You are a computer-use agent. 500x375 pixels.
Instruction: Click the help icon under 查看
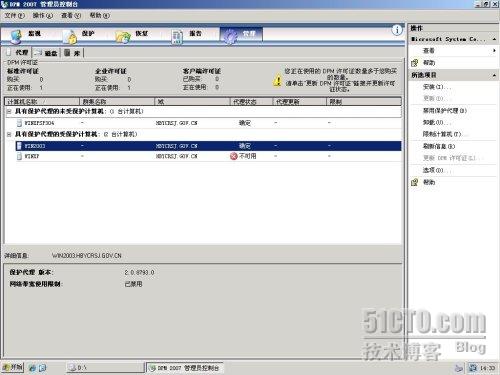point(415,63)
